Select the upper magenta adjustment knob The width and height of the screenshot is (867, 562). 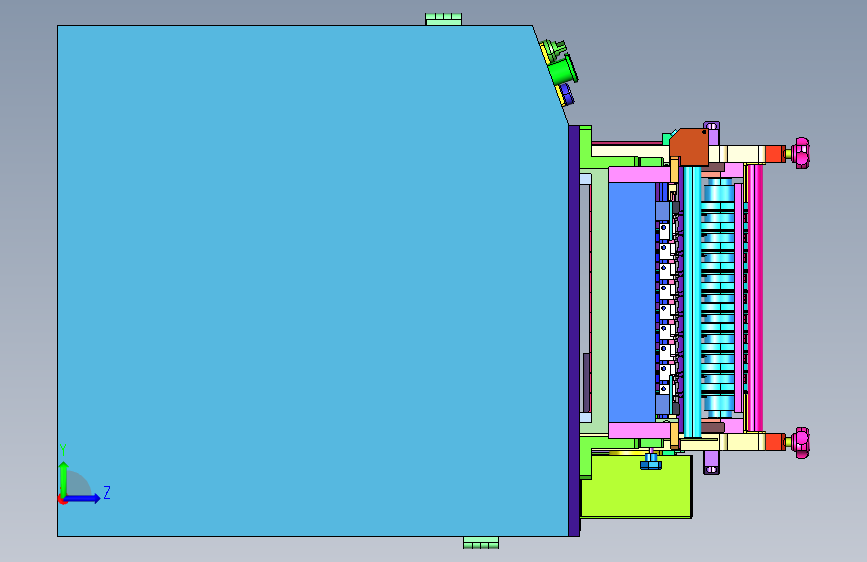point(800,153)
